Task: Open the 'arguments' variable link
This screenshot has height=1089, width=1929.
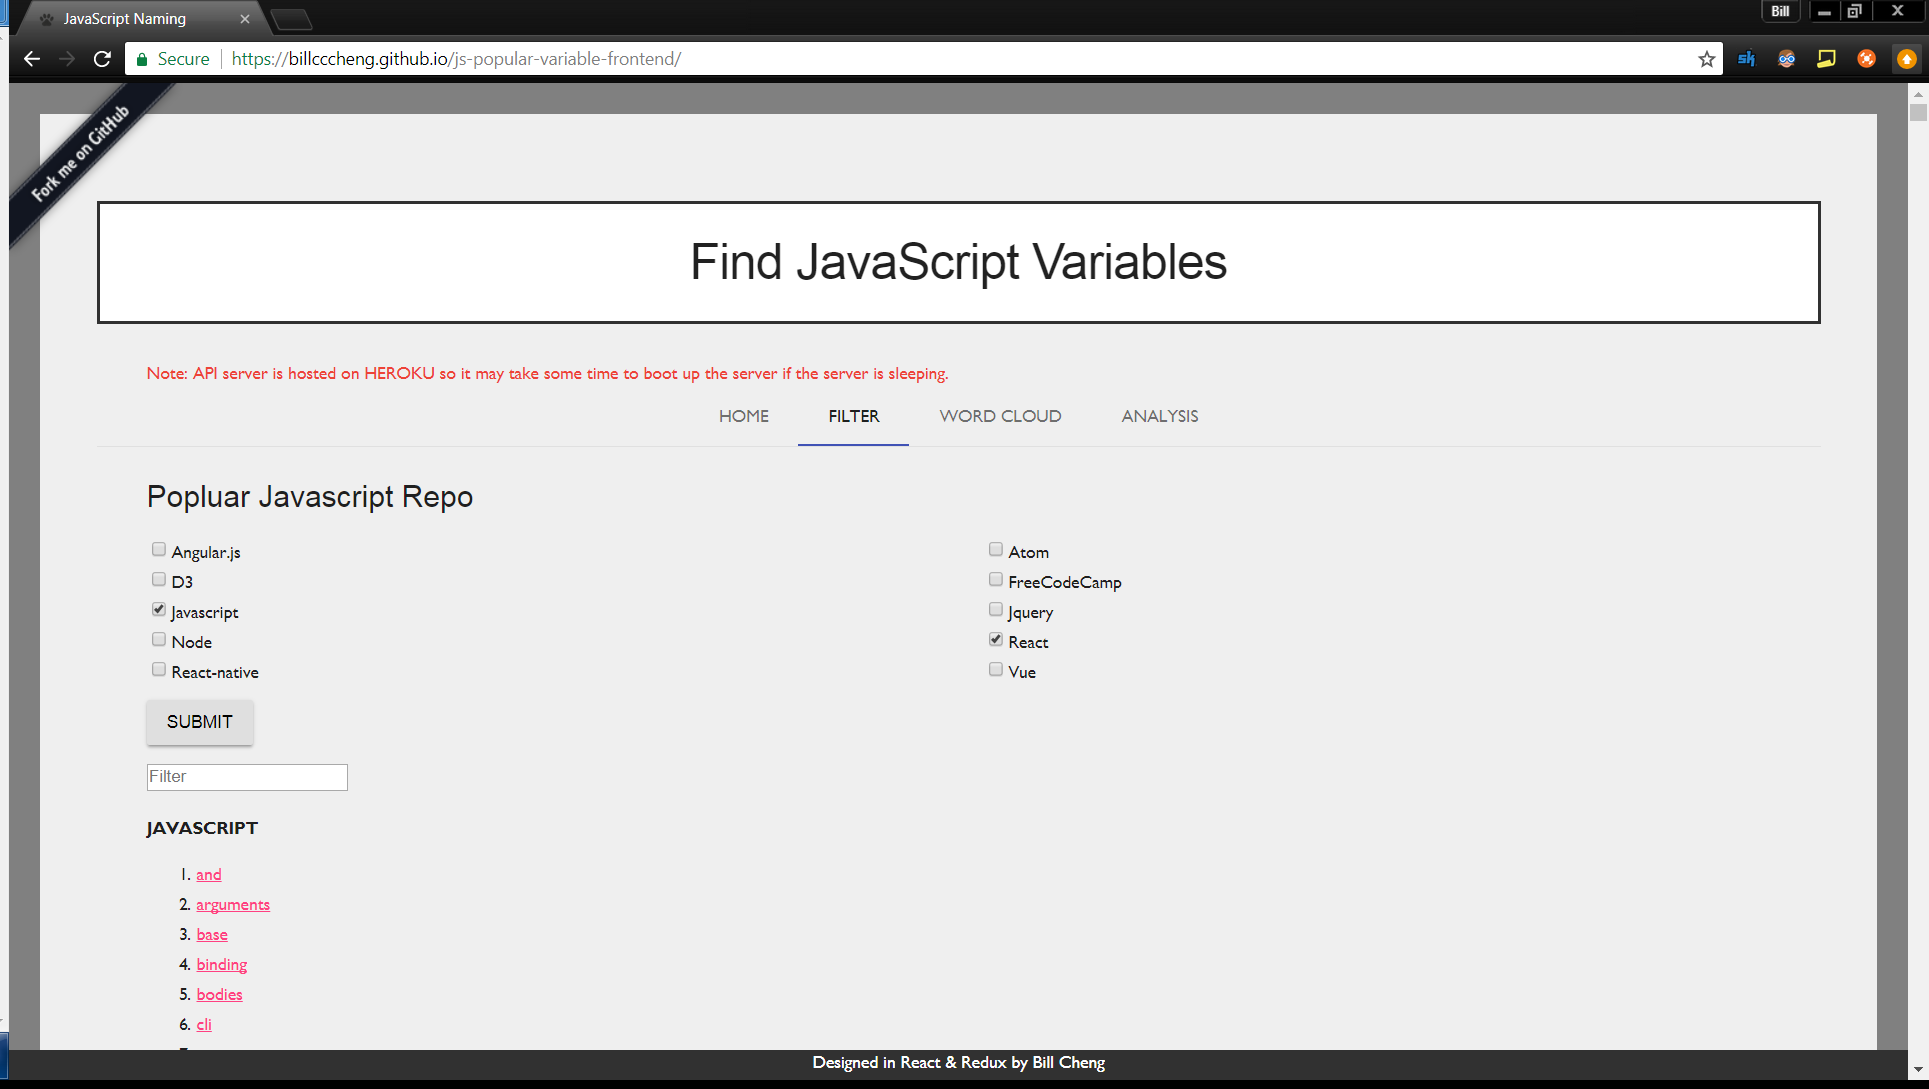Action: [x=233, y=905]
